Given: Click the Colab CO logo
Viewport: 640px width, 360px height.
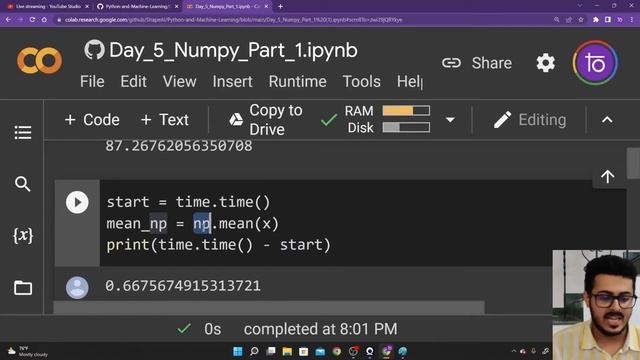Looking at the screenshot, I should click(x=39, y=60).
